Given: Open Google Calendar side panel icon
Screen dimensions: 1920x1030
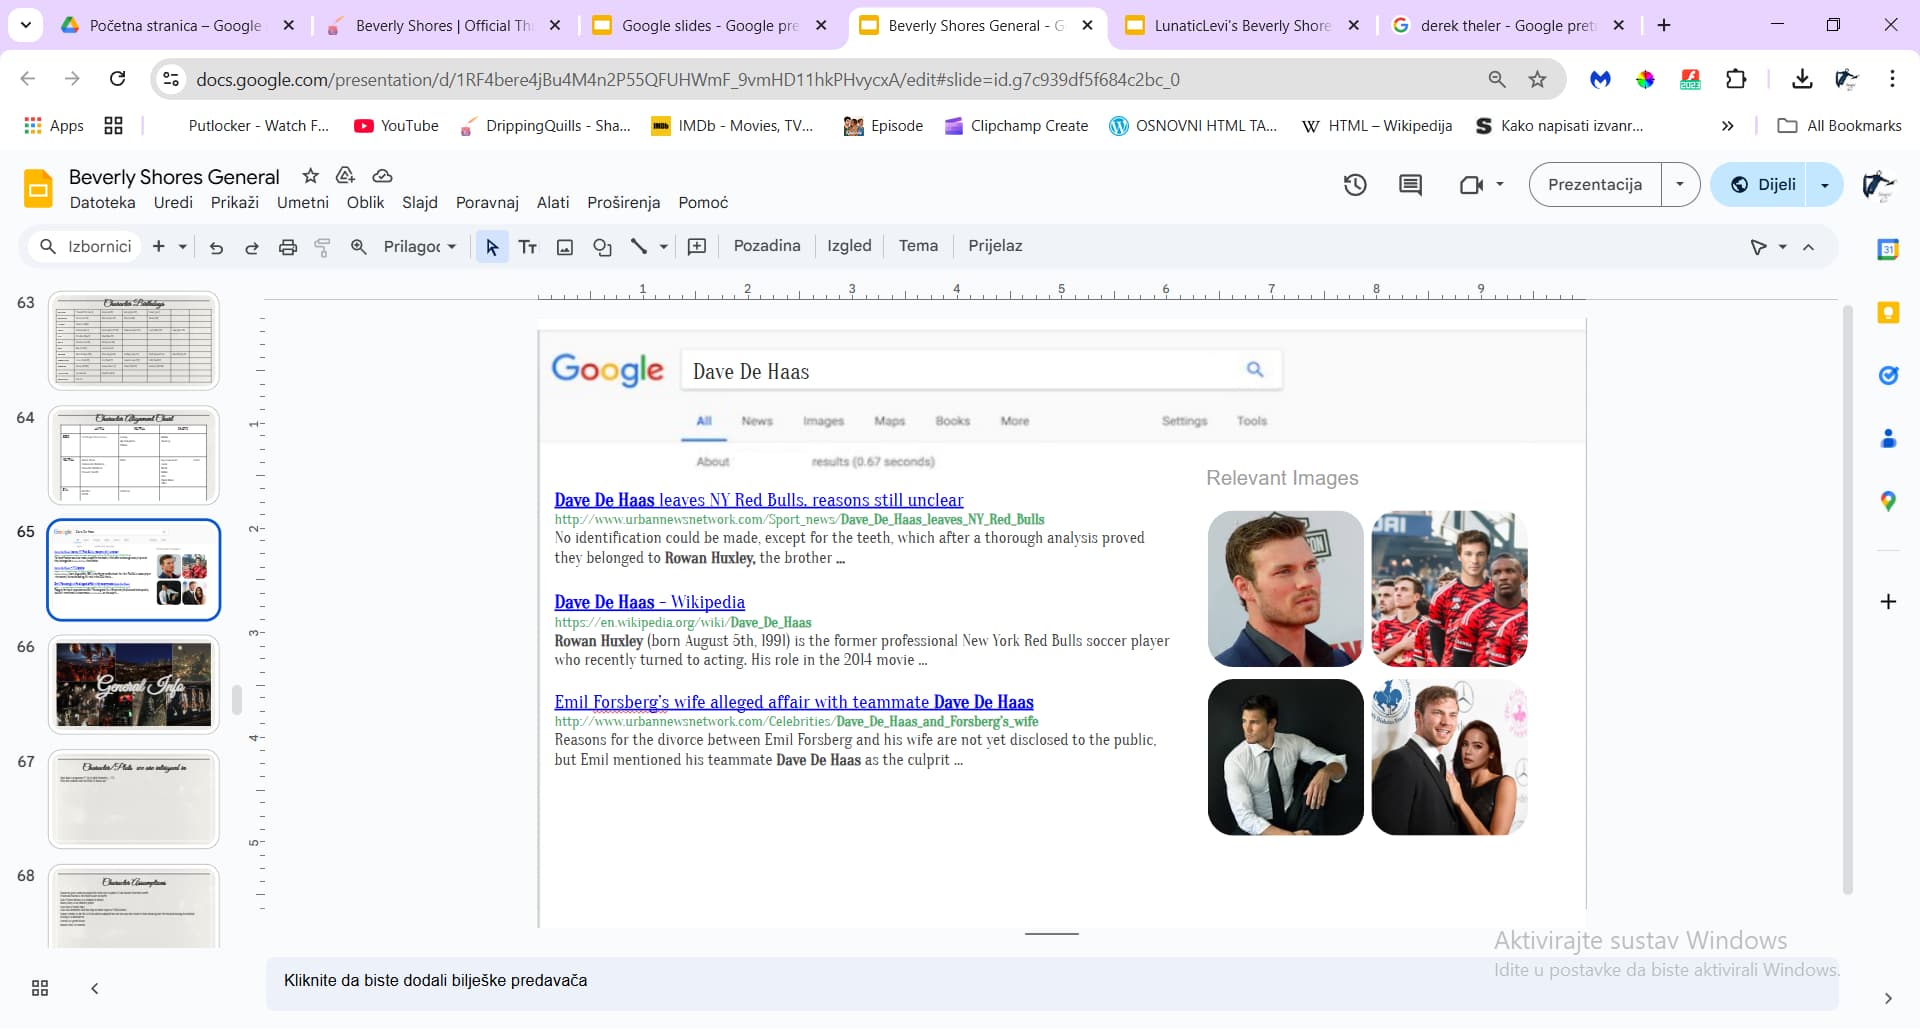Looking at the screenshot, I should (1888, 250).
